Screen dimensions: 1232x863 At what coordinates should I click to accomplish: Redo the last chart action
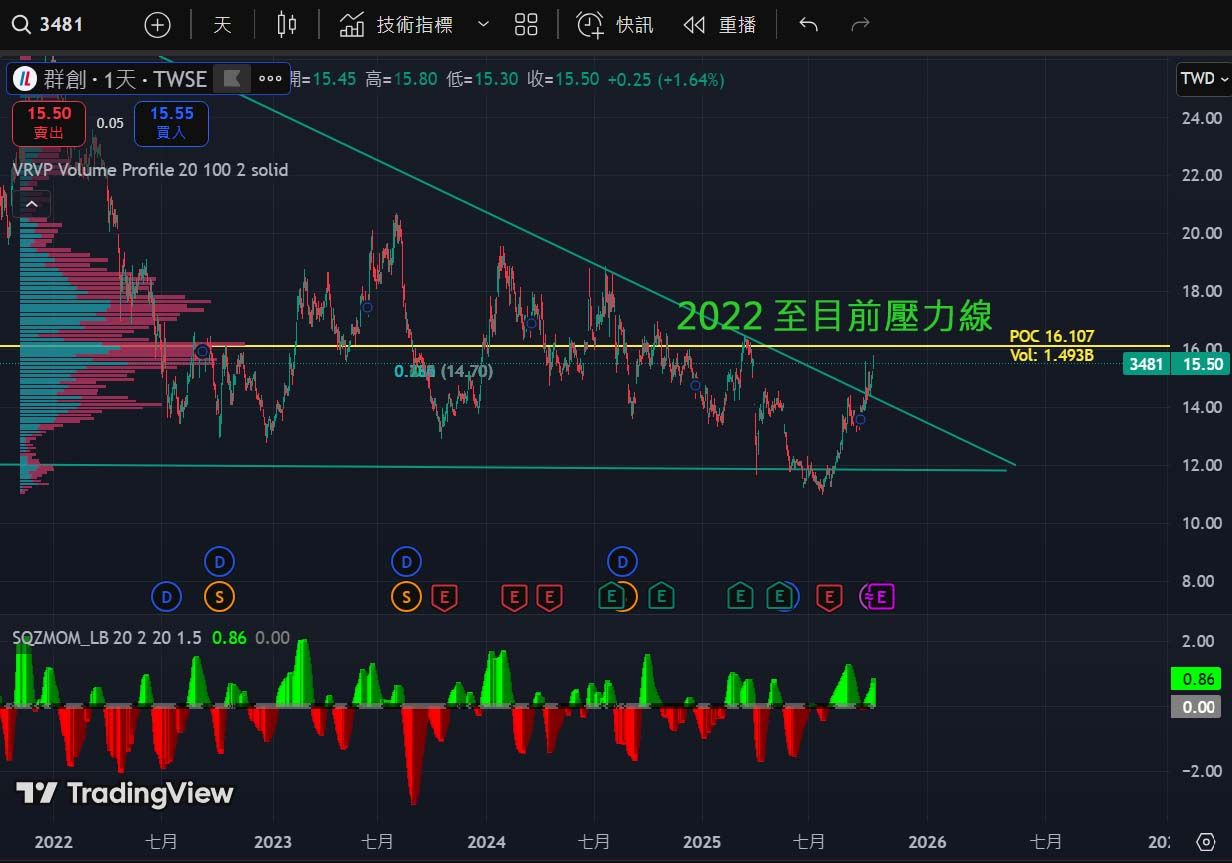[859, 25]
